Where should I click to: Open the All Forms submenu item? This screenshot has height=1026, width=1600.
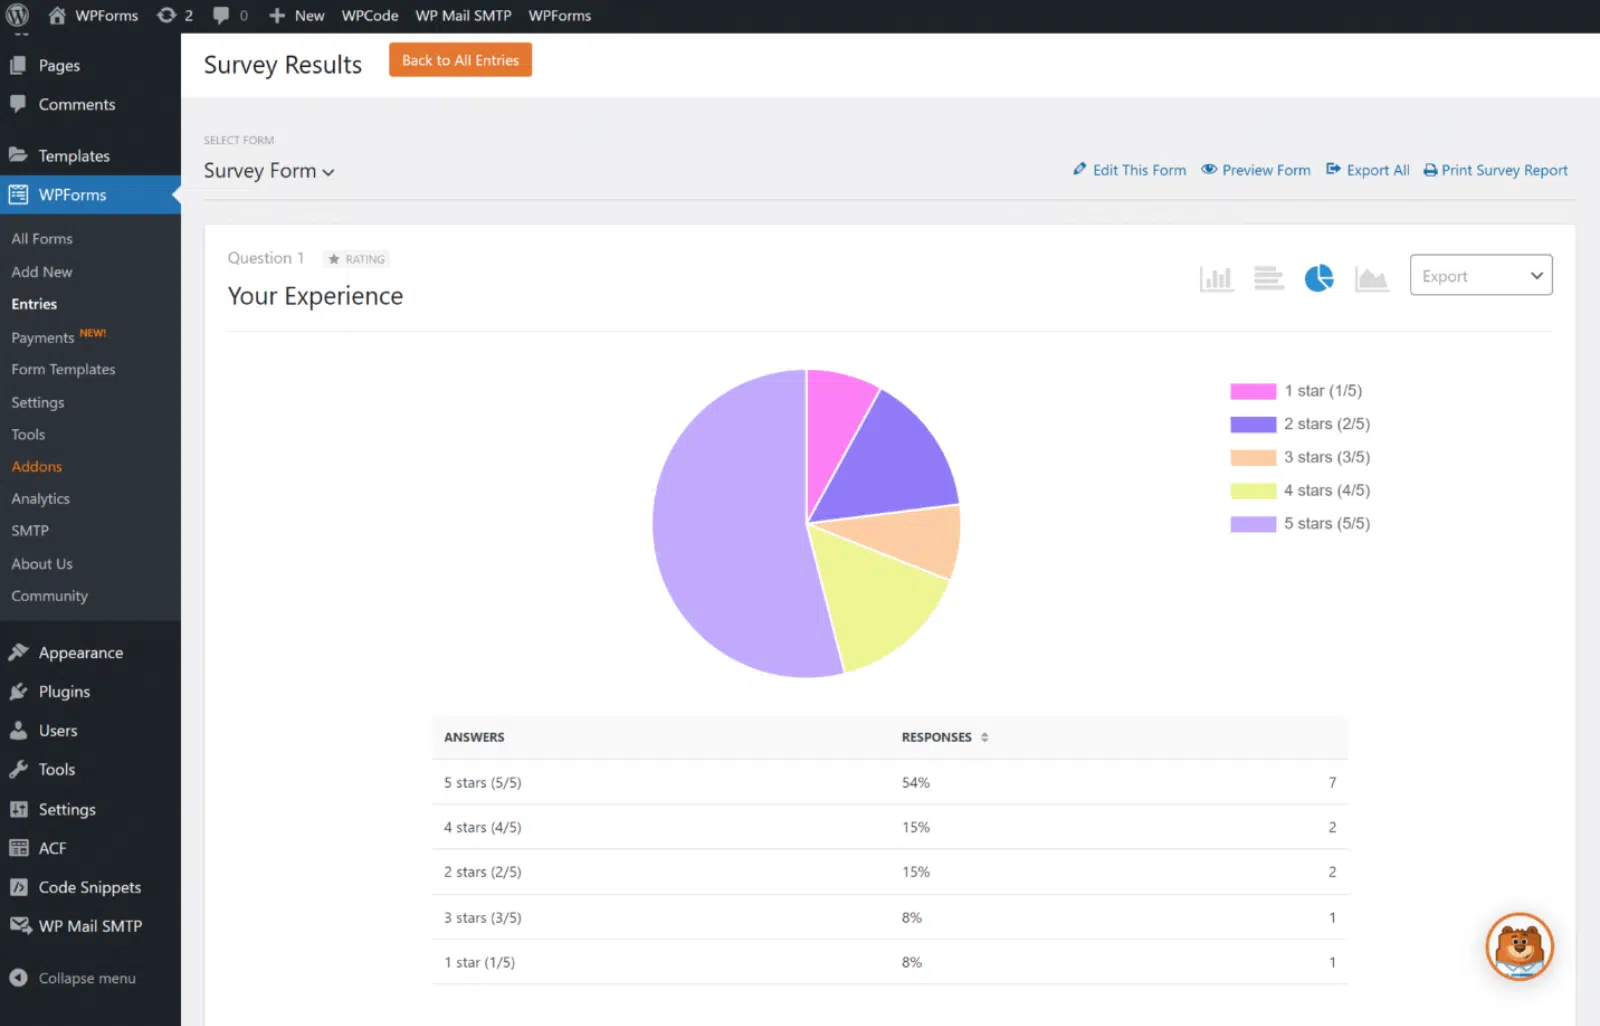point(42,239)
